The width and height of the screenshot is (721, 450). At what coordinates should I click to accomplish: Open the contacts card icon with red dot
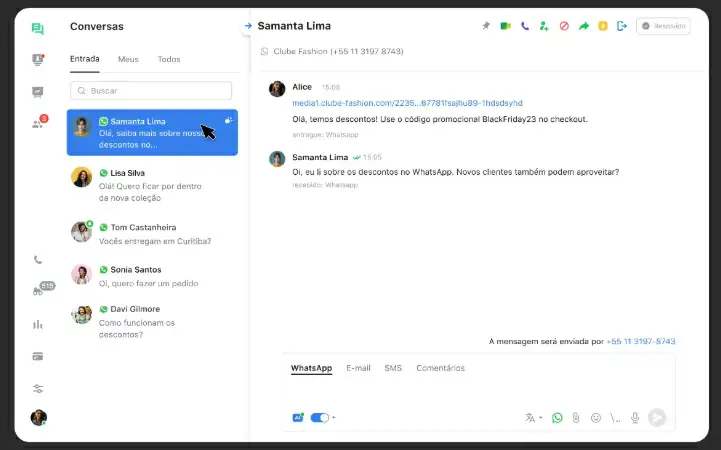point(38,60)
